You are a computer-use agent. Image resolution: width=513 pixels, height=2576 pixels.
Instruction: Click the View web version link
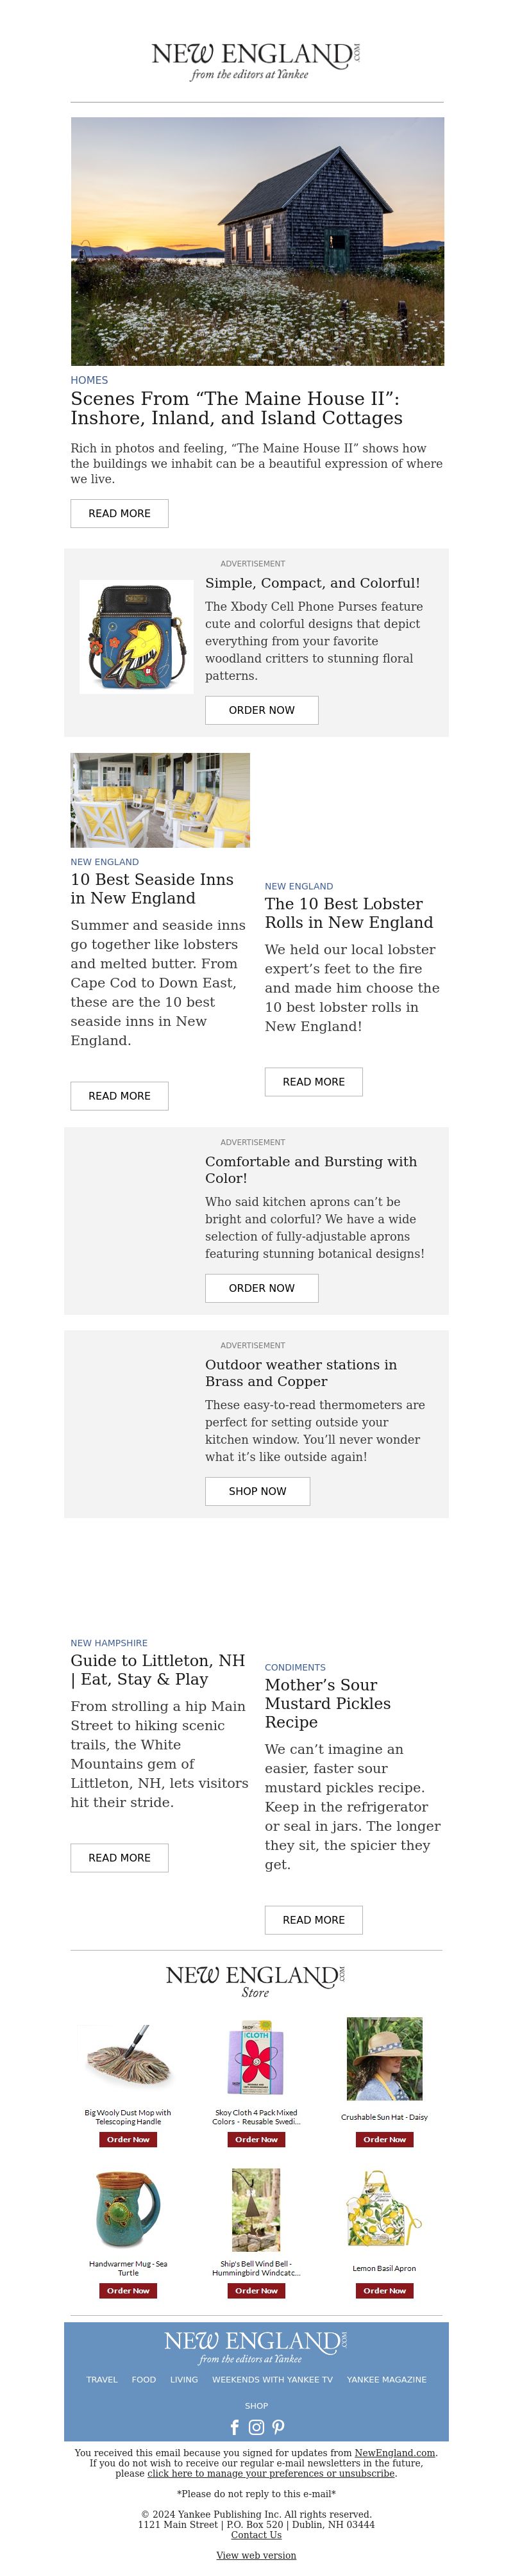coord(256,2555)
